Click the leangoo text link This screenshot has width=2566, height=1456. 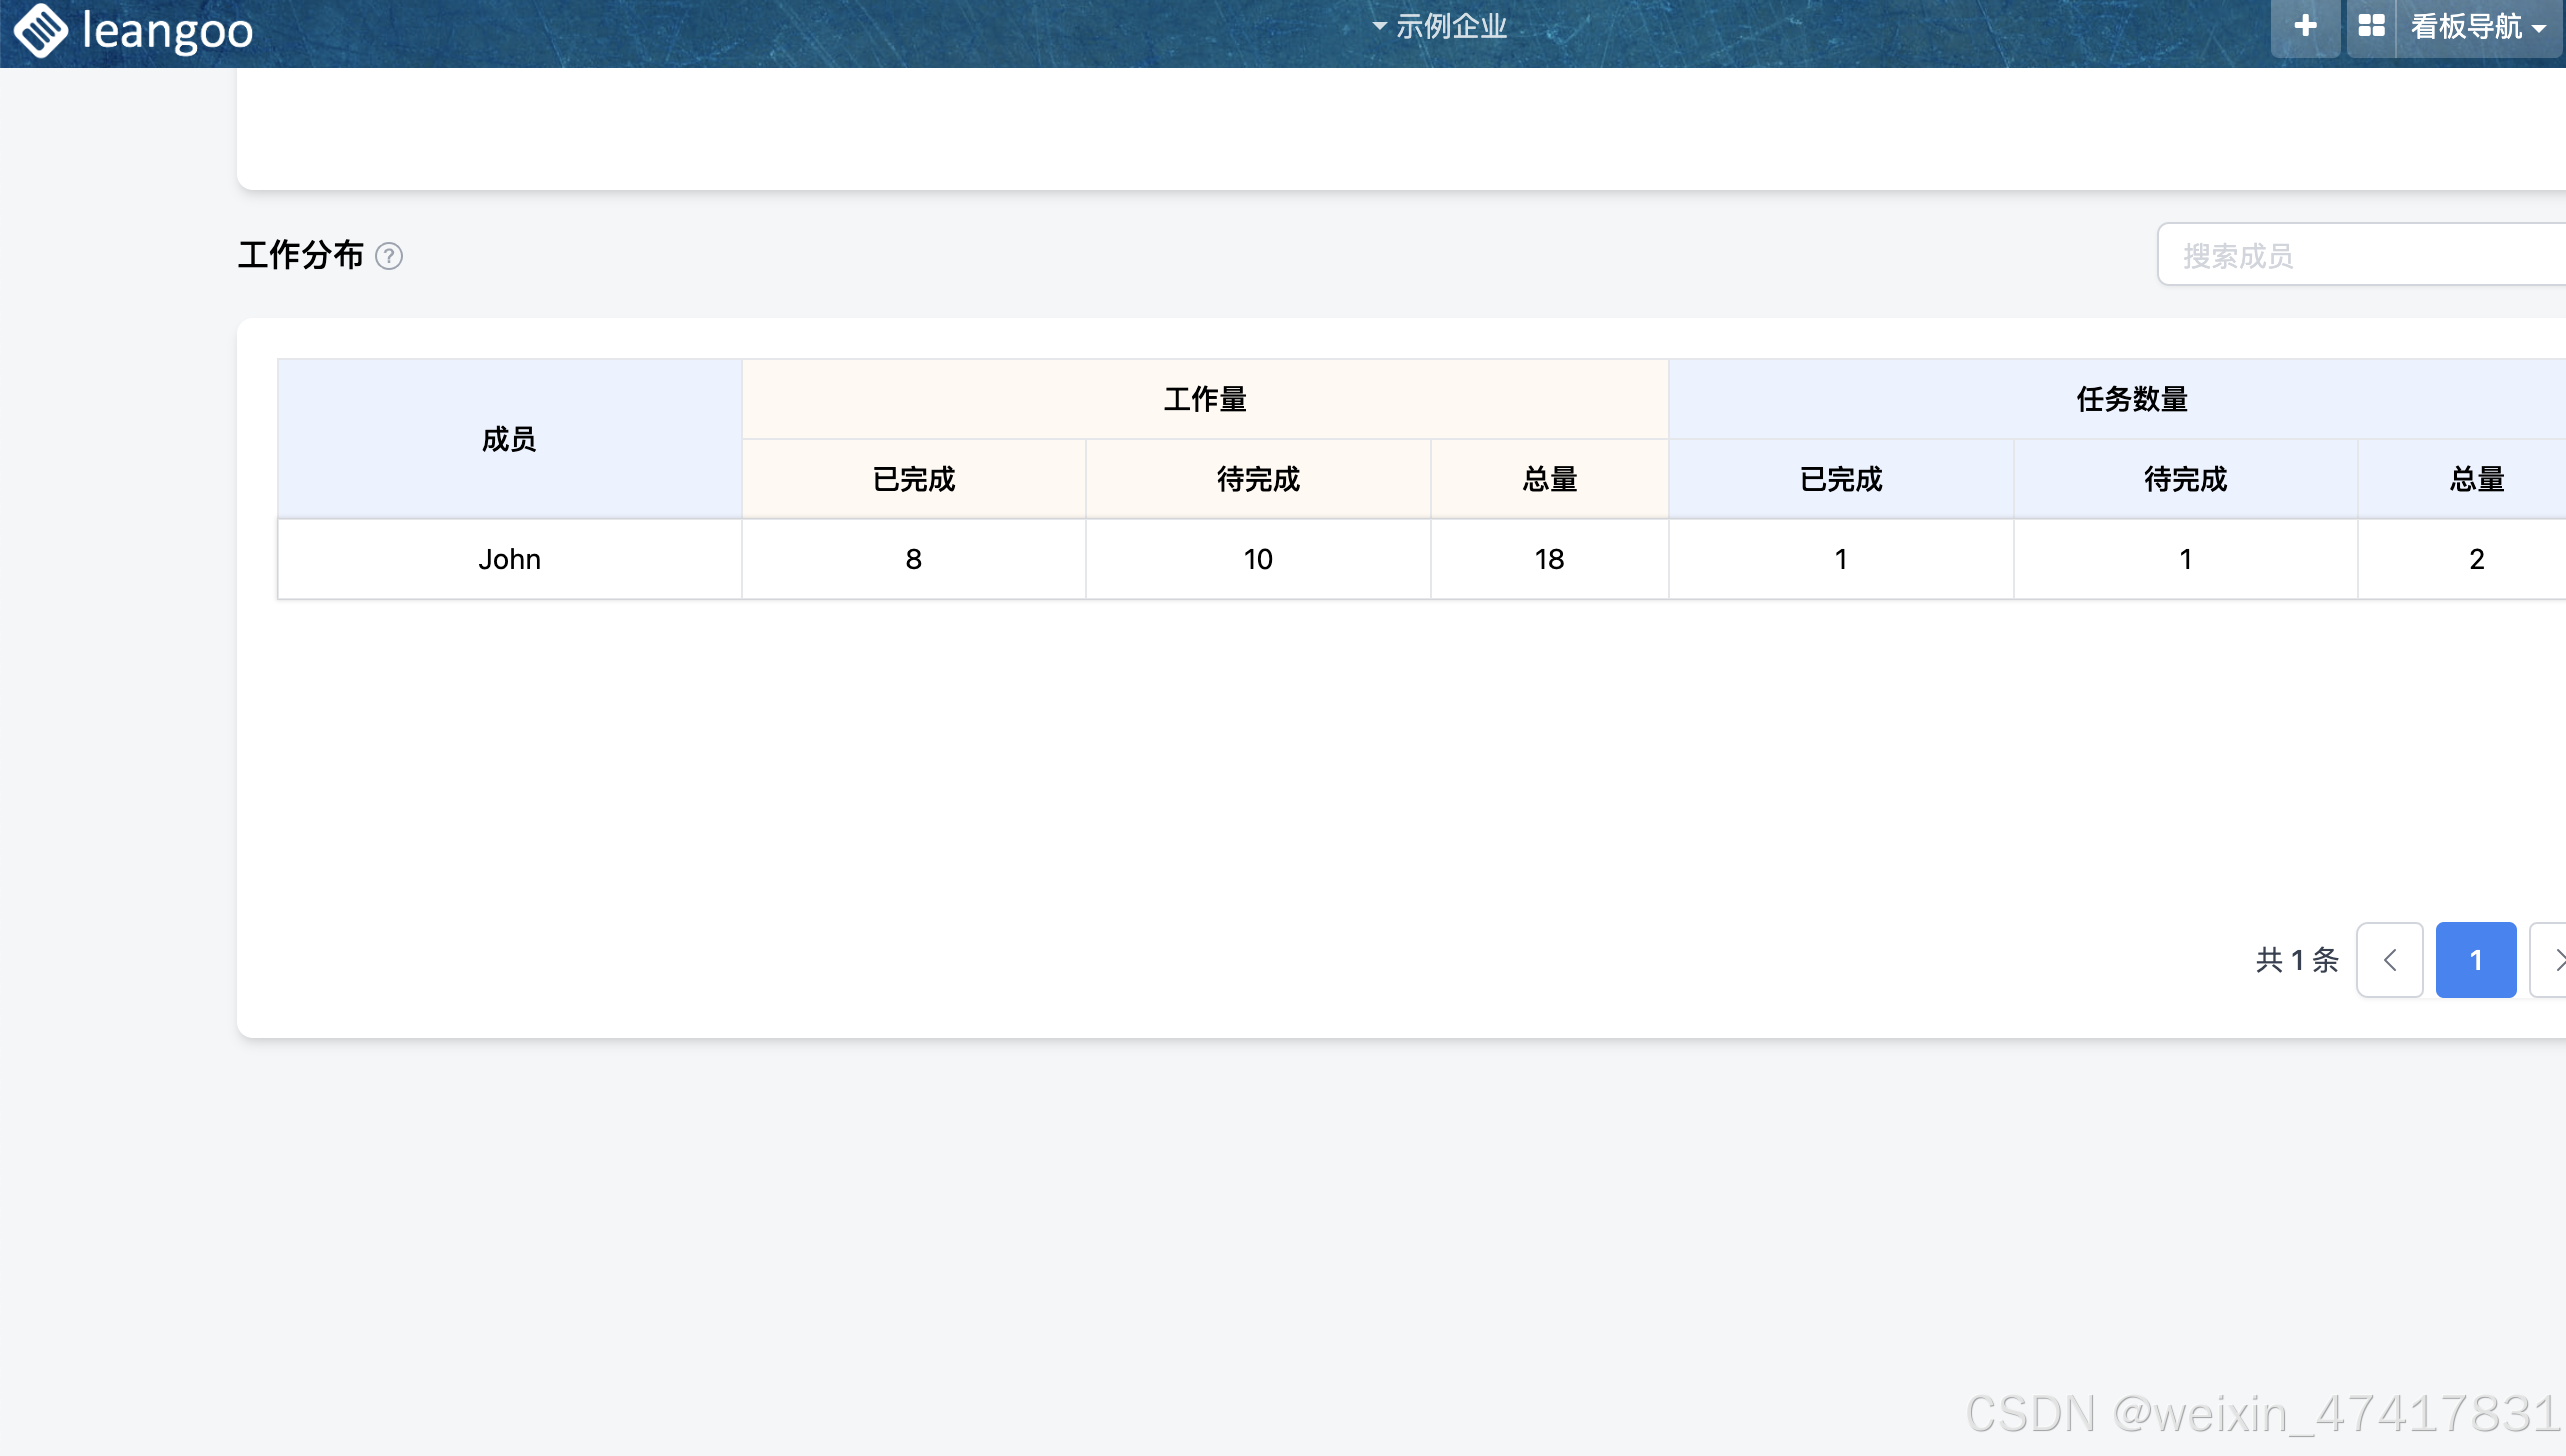pos(167,30)
